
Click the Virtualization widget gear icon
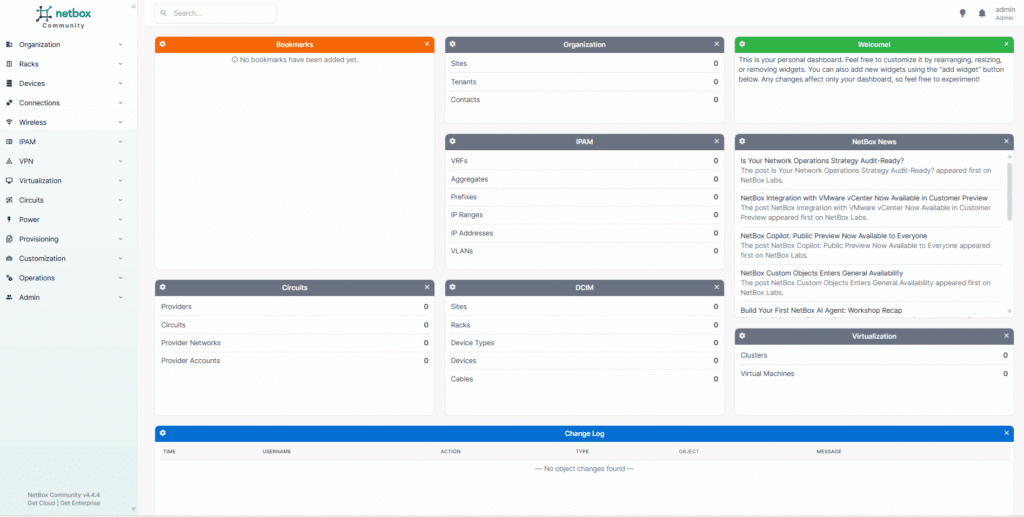742,336
